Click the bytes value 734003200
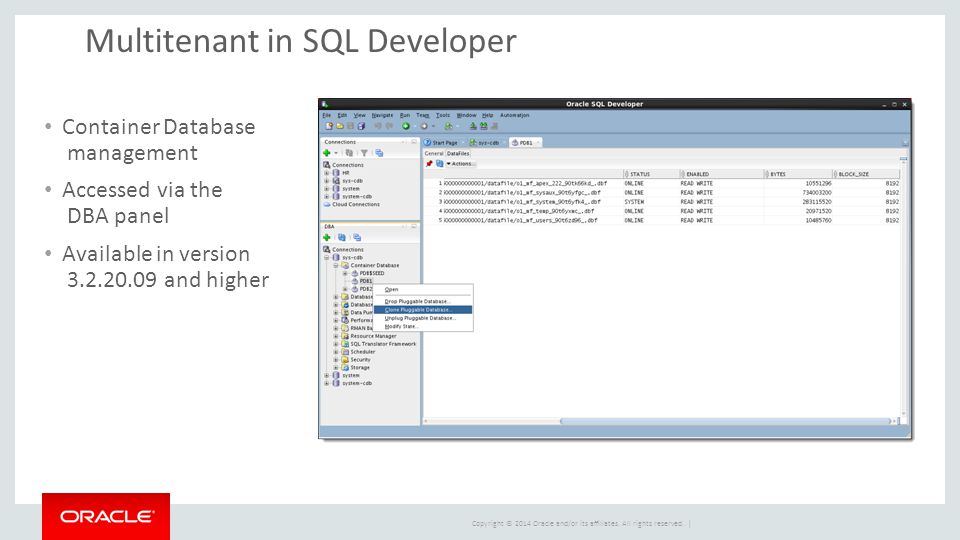 (x=819, y=192)
